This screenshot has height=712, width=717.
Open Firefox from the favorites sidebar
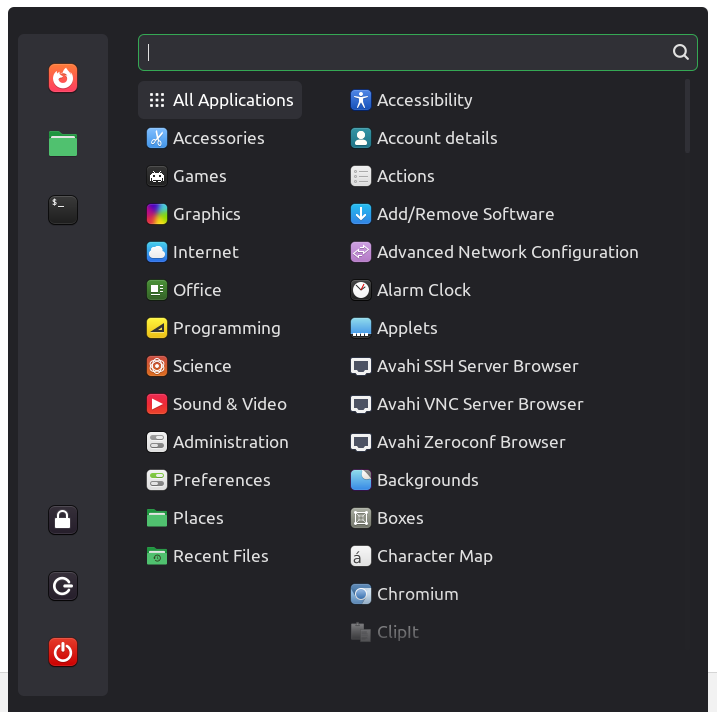pos(63,78)
